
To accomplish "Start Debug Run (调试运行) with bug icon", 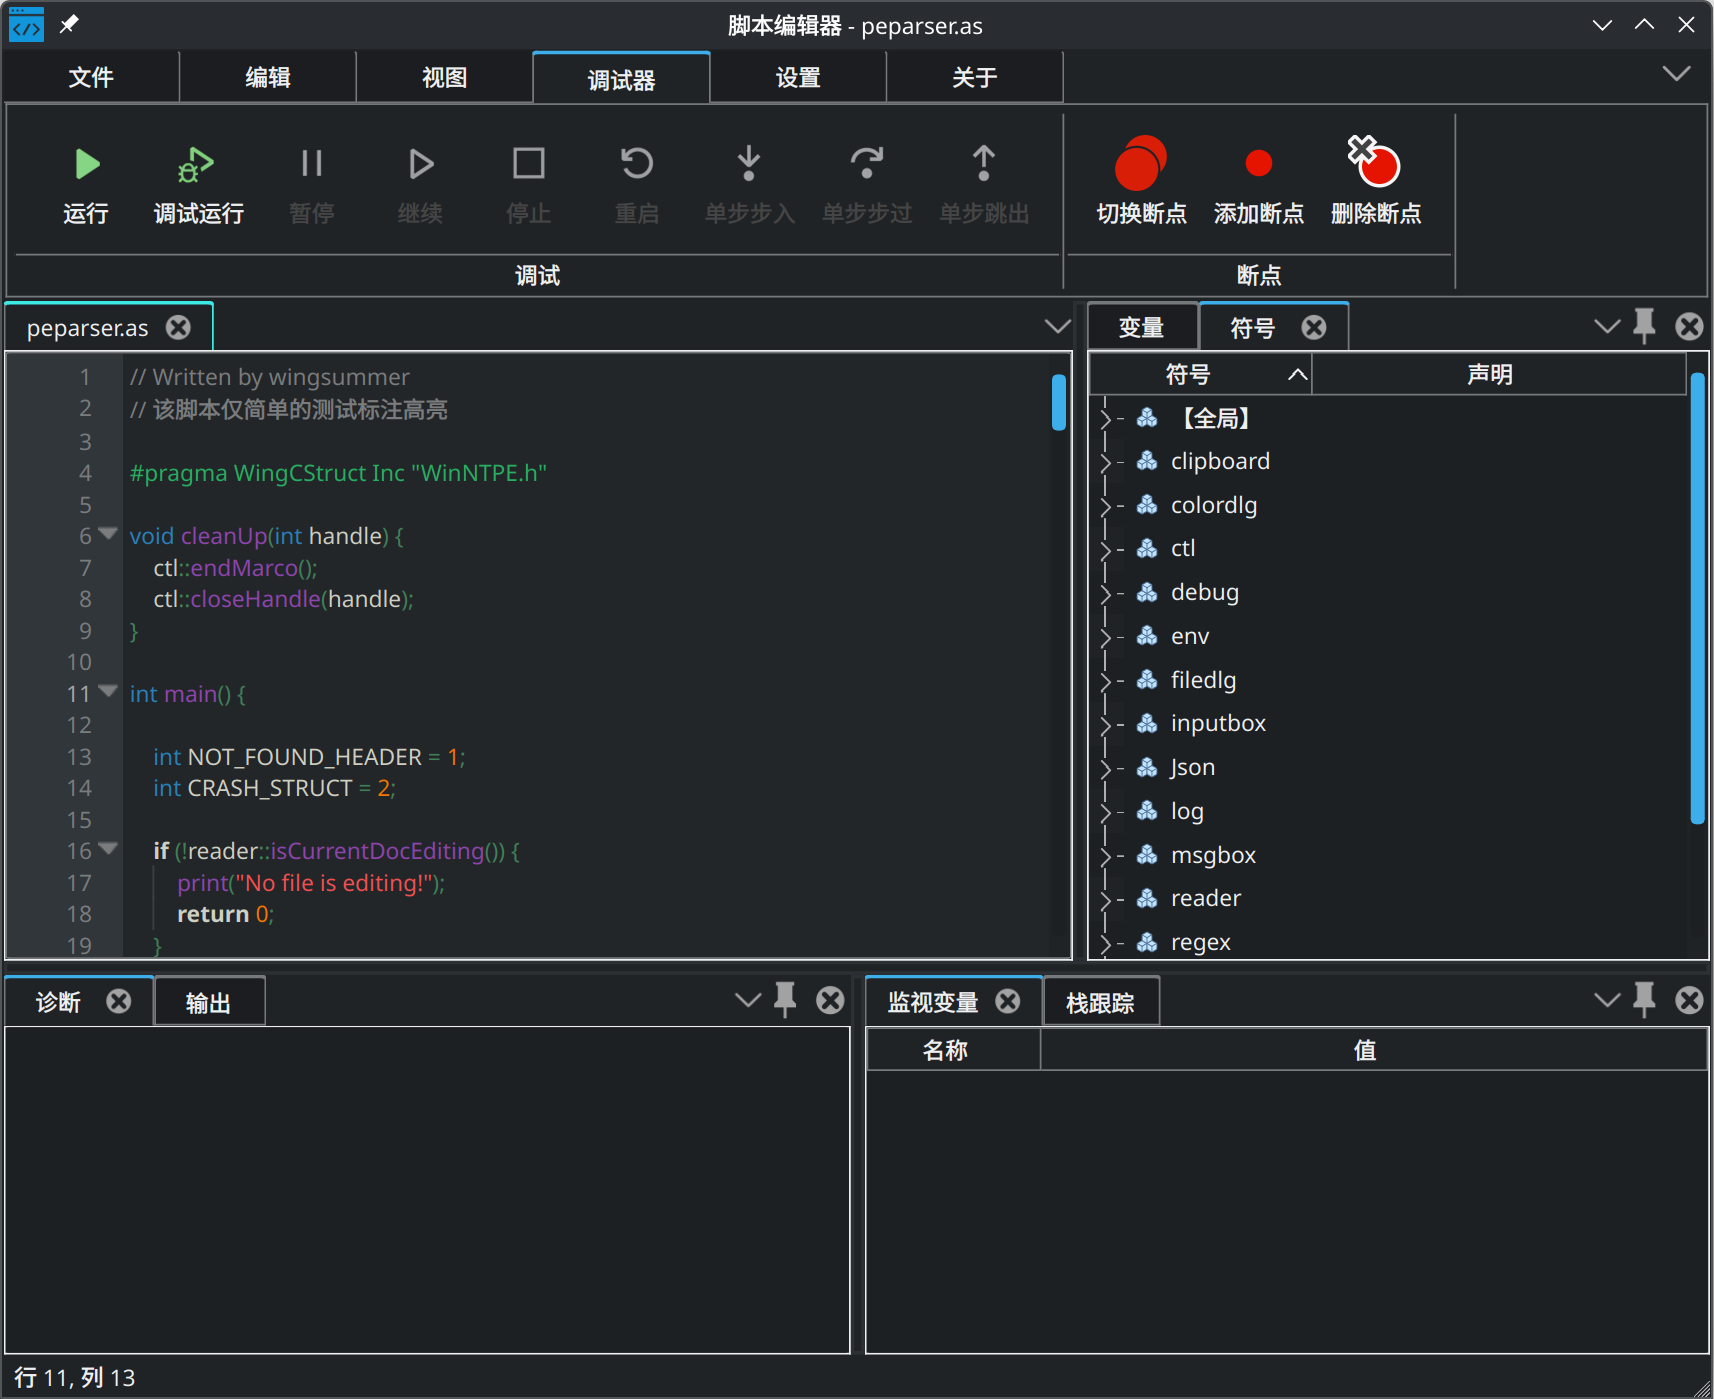I will tap(197, 164).
